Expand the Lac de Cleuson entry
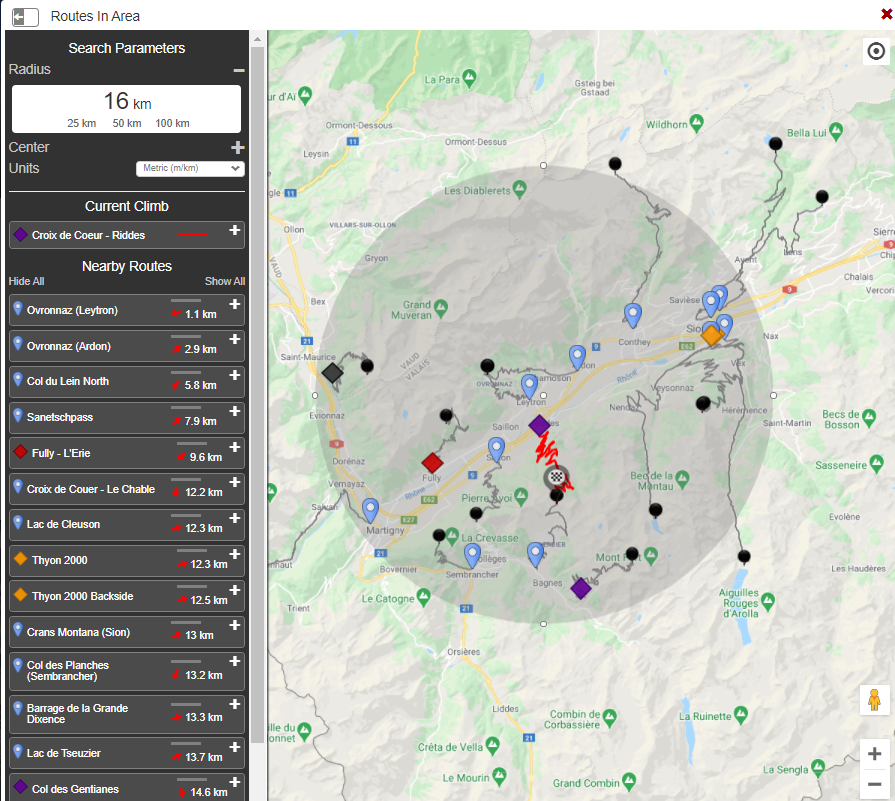 234,518
